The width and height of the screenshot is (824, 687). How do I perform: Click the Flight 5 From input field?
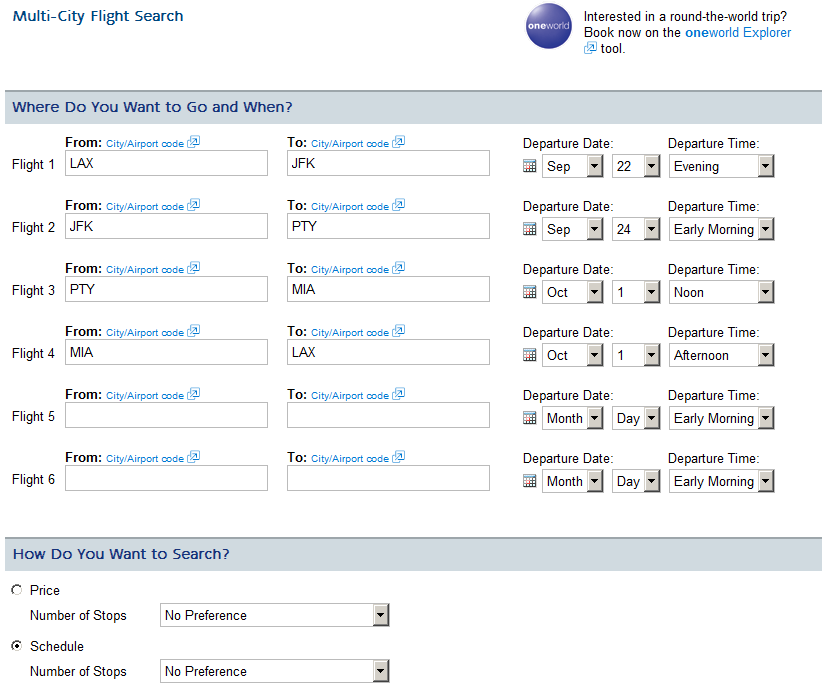pyautogui.click(x=166, y=416)
